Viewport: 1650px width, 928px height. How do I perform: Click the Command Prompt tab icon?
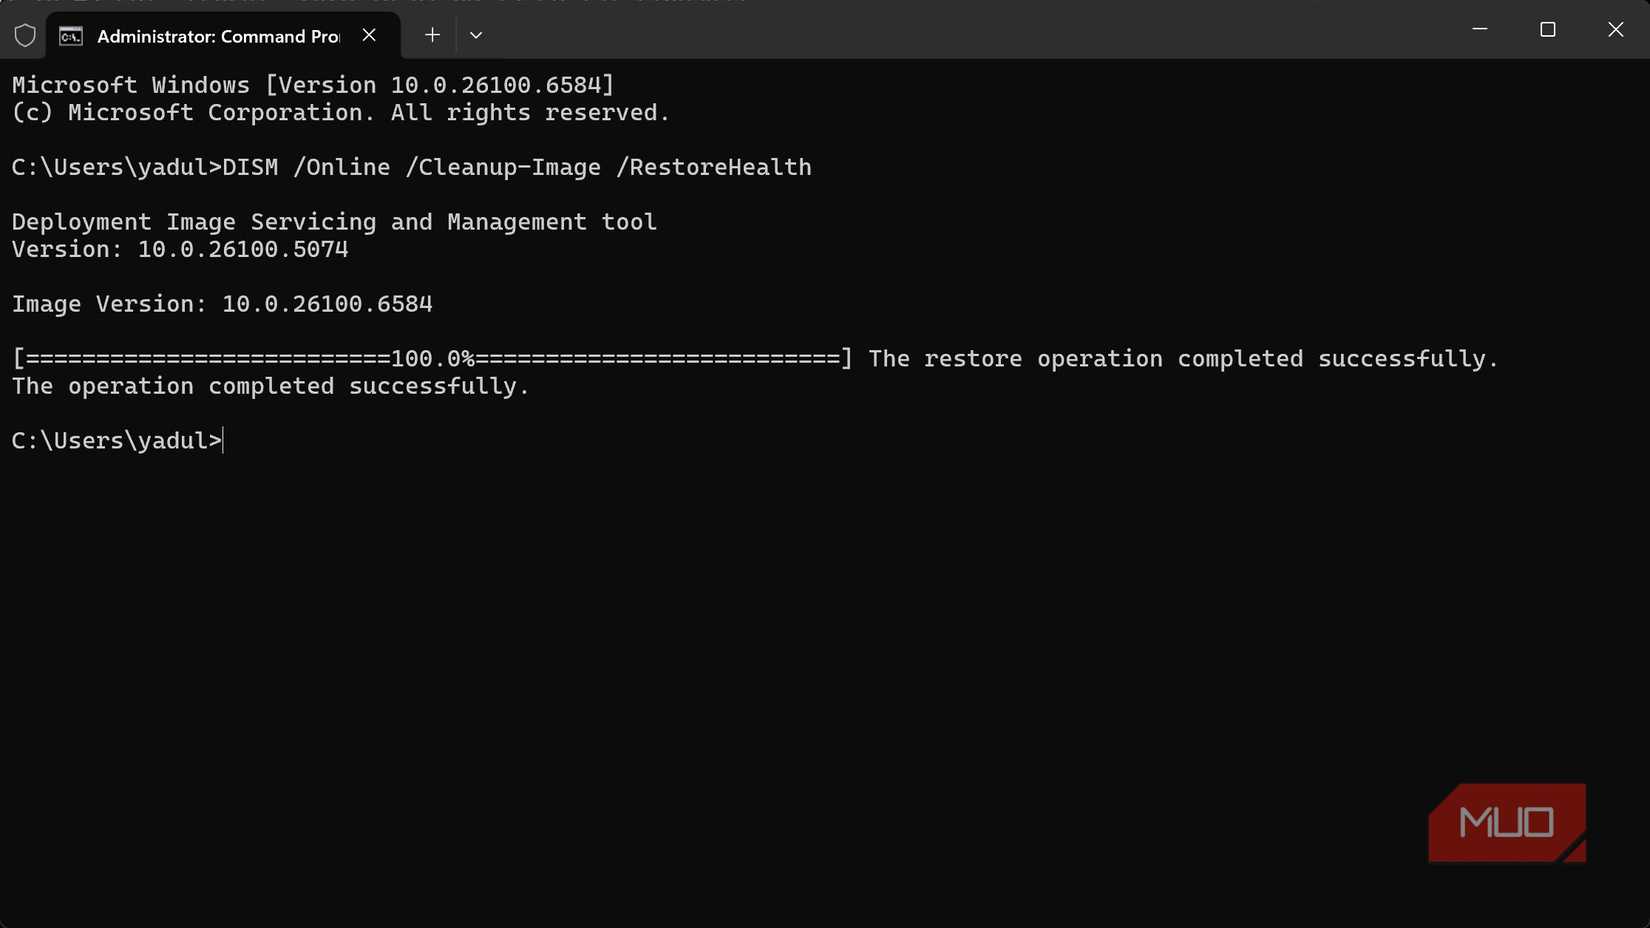point(71,36)
